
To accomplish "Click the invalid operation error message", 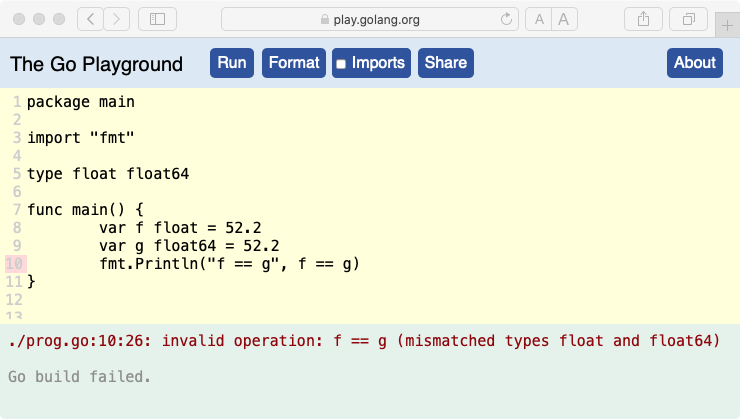I will click(x=364, y=341).
